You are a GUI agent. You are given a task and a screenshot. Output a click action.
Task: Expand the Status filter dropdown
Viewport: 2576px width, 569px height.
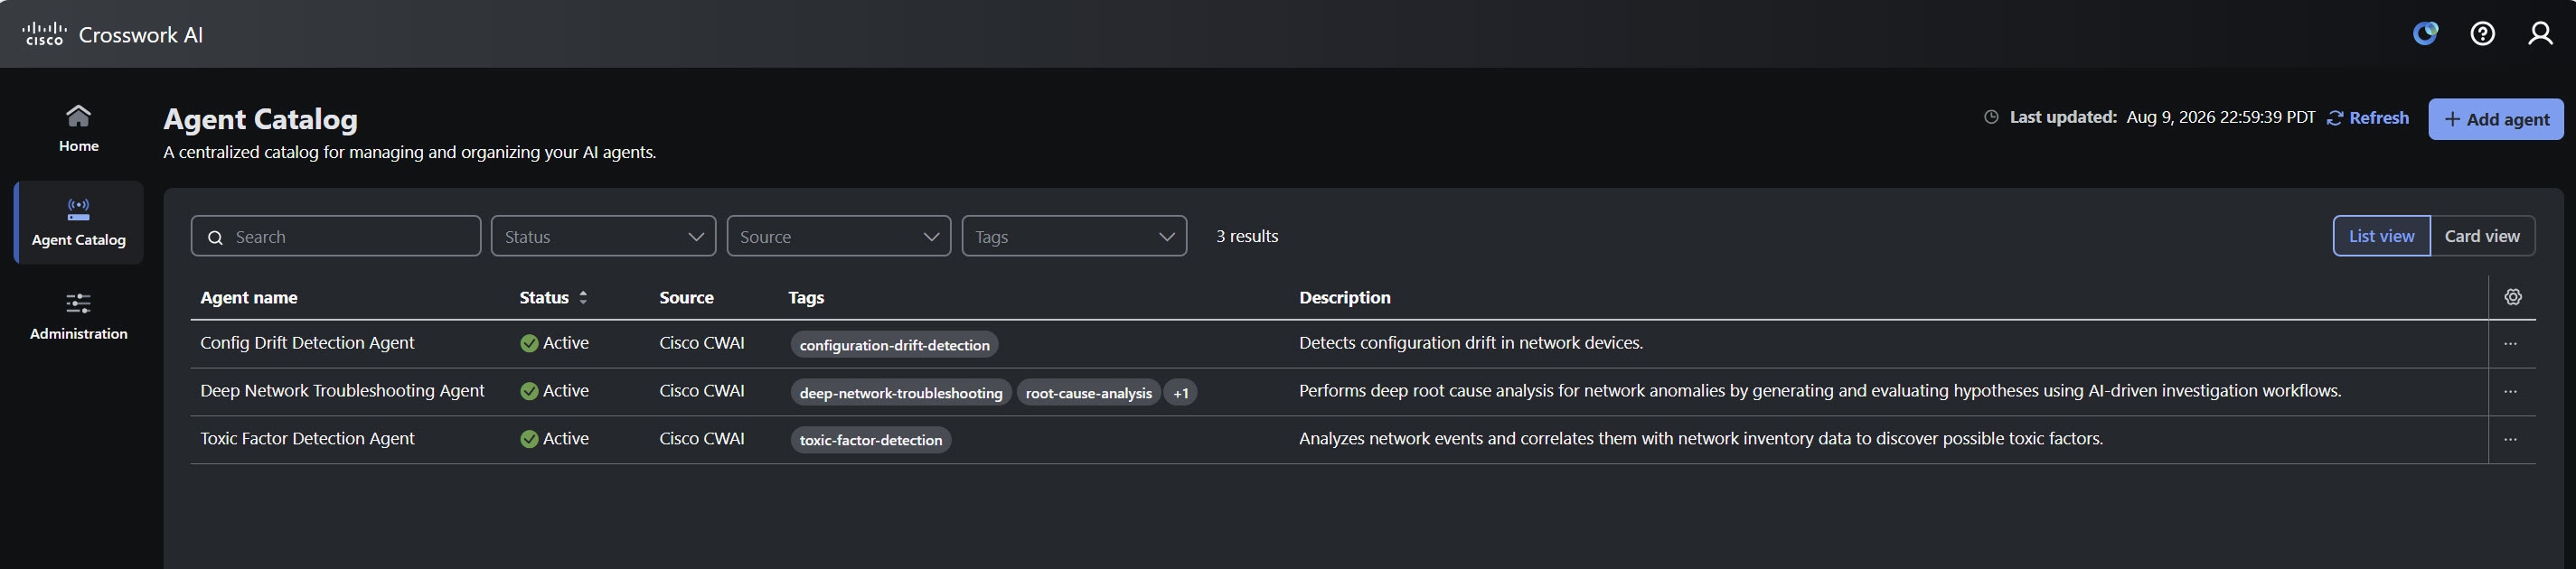click(603, 236)
